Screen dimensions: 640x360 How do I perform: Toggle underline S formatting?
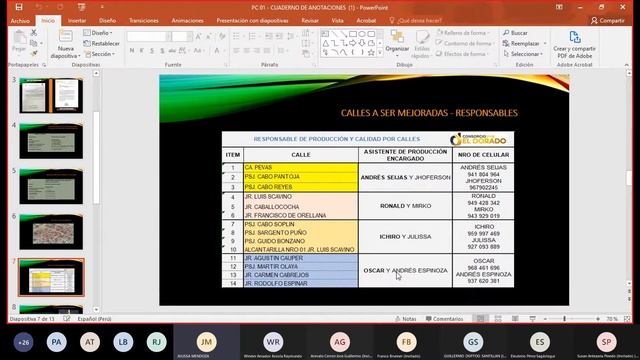[152, 51]
